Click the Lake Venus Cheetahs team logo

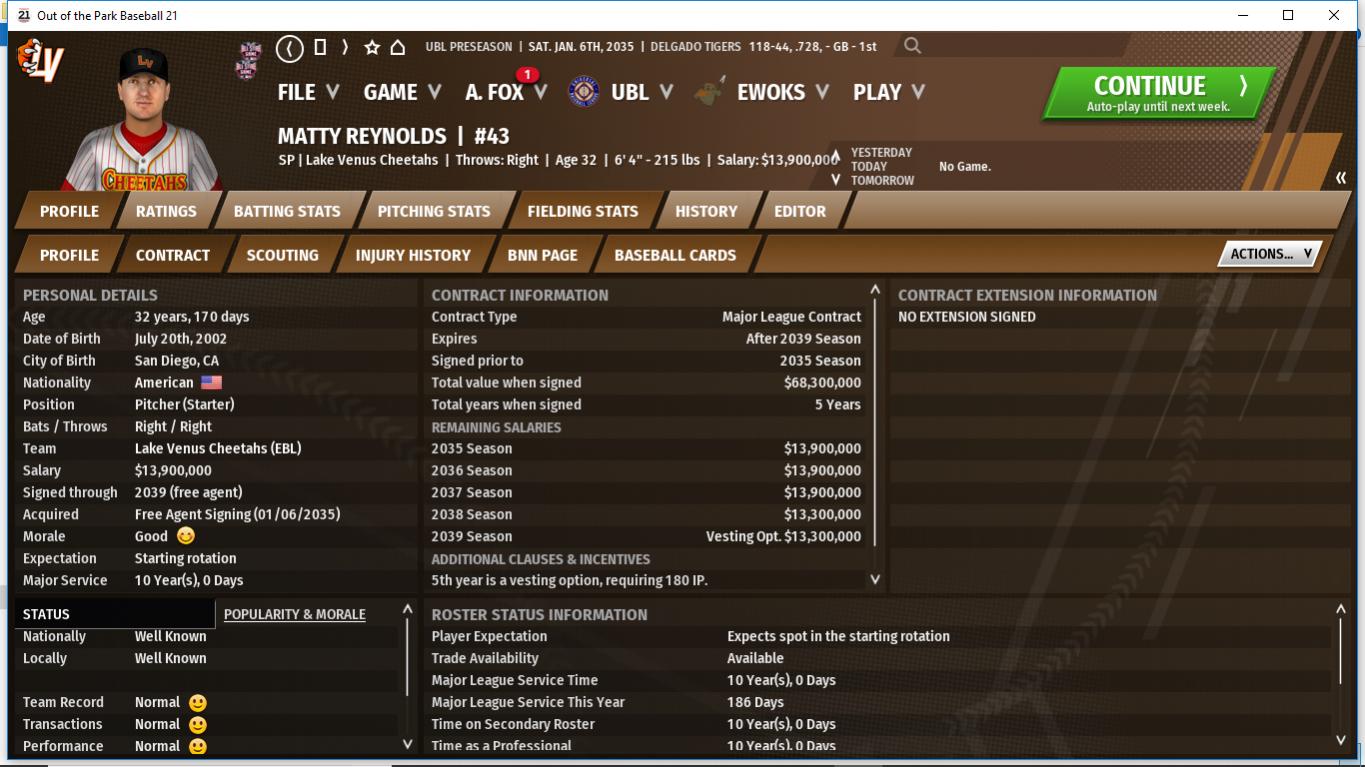(41, 62)
